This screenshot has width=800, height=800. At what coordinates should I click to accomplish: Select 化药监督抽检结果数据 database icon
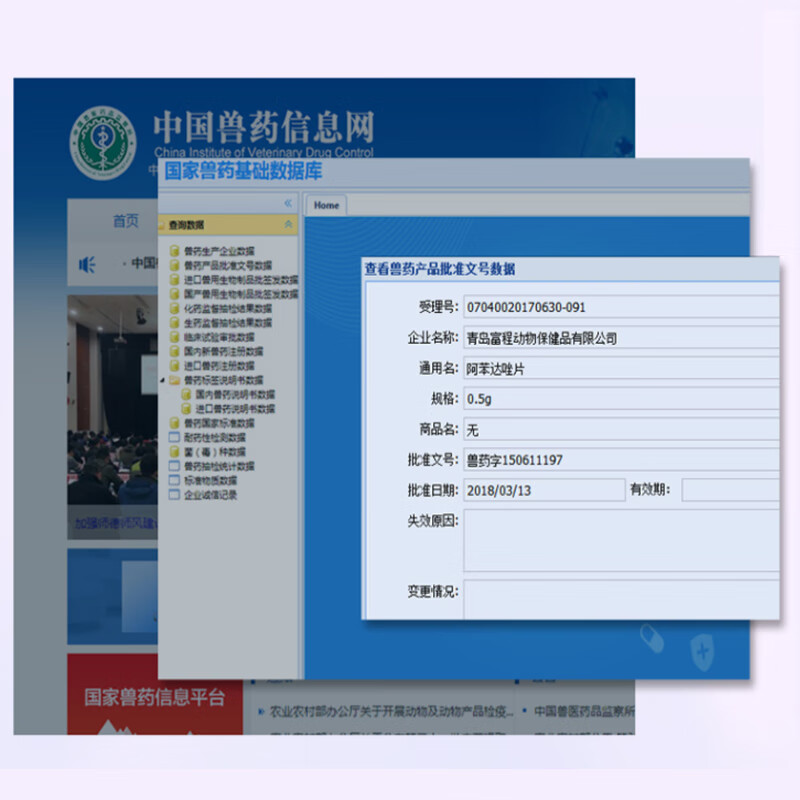(175, 309)
